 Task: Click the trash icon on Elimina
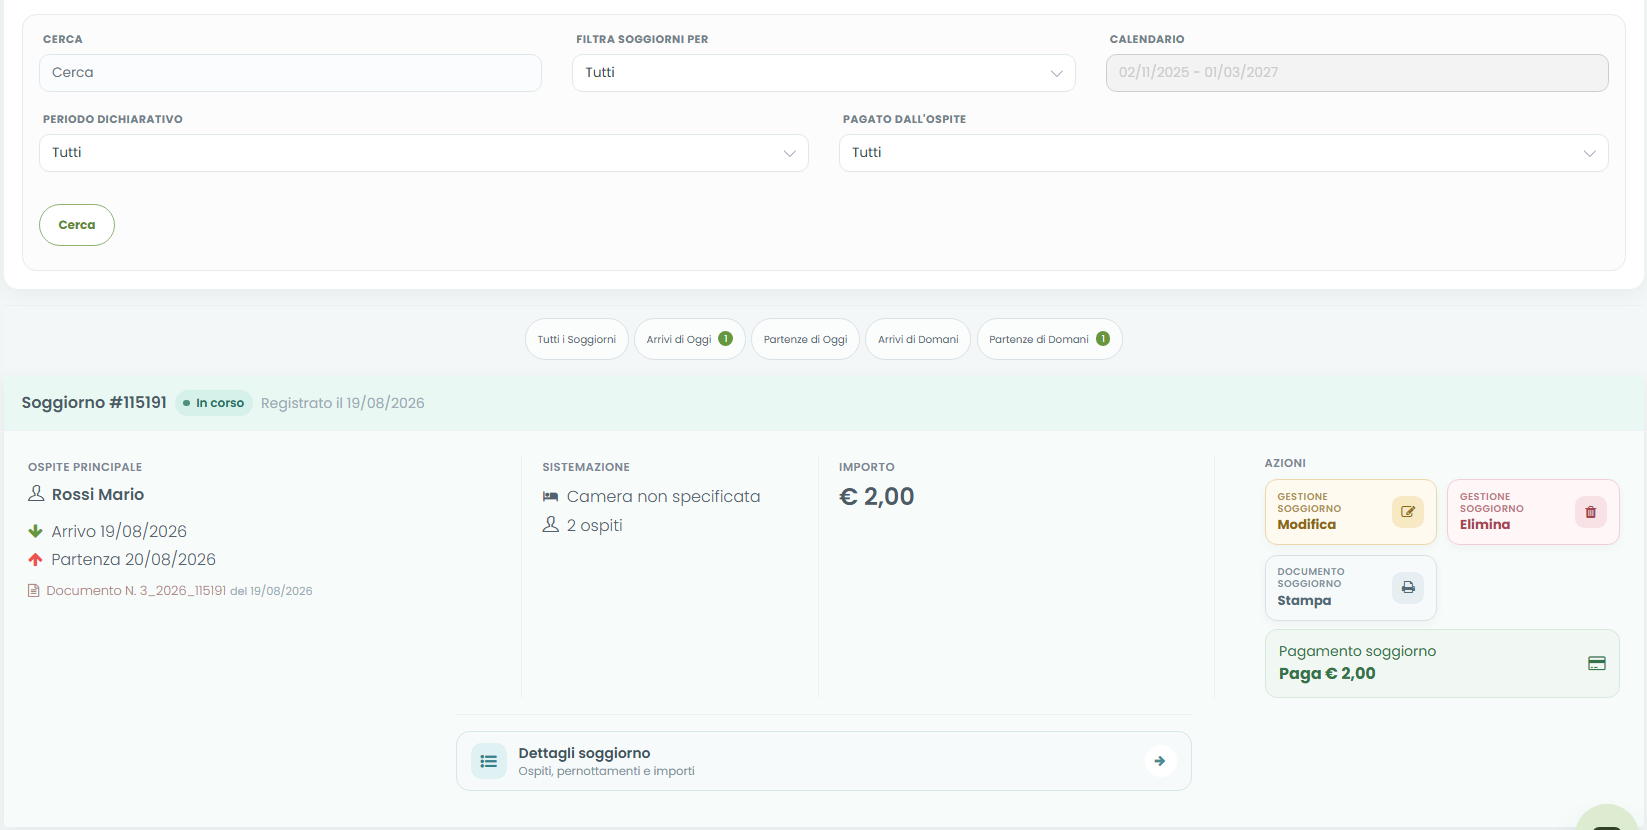[x=1591, y=512]
